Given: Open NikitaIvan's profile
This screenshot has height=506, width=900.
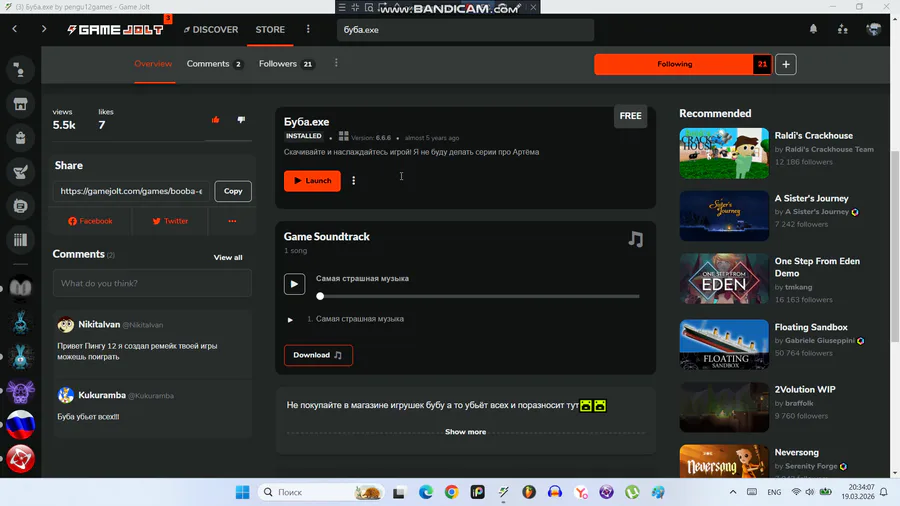Looking at the screenshot, I should (99, 325).
